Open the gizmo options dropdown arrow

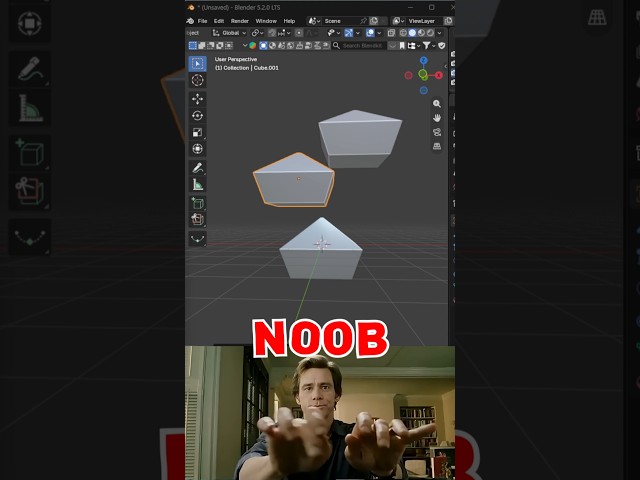358,33
